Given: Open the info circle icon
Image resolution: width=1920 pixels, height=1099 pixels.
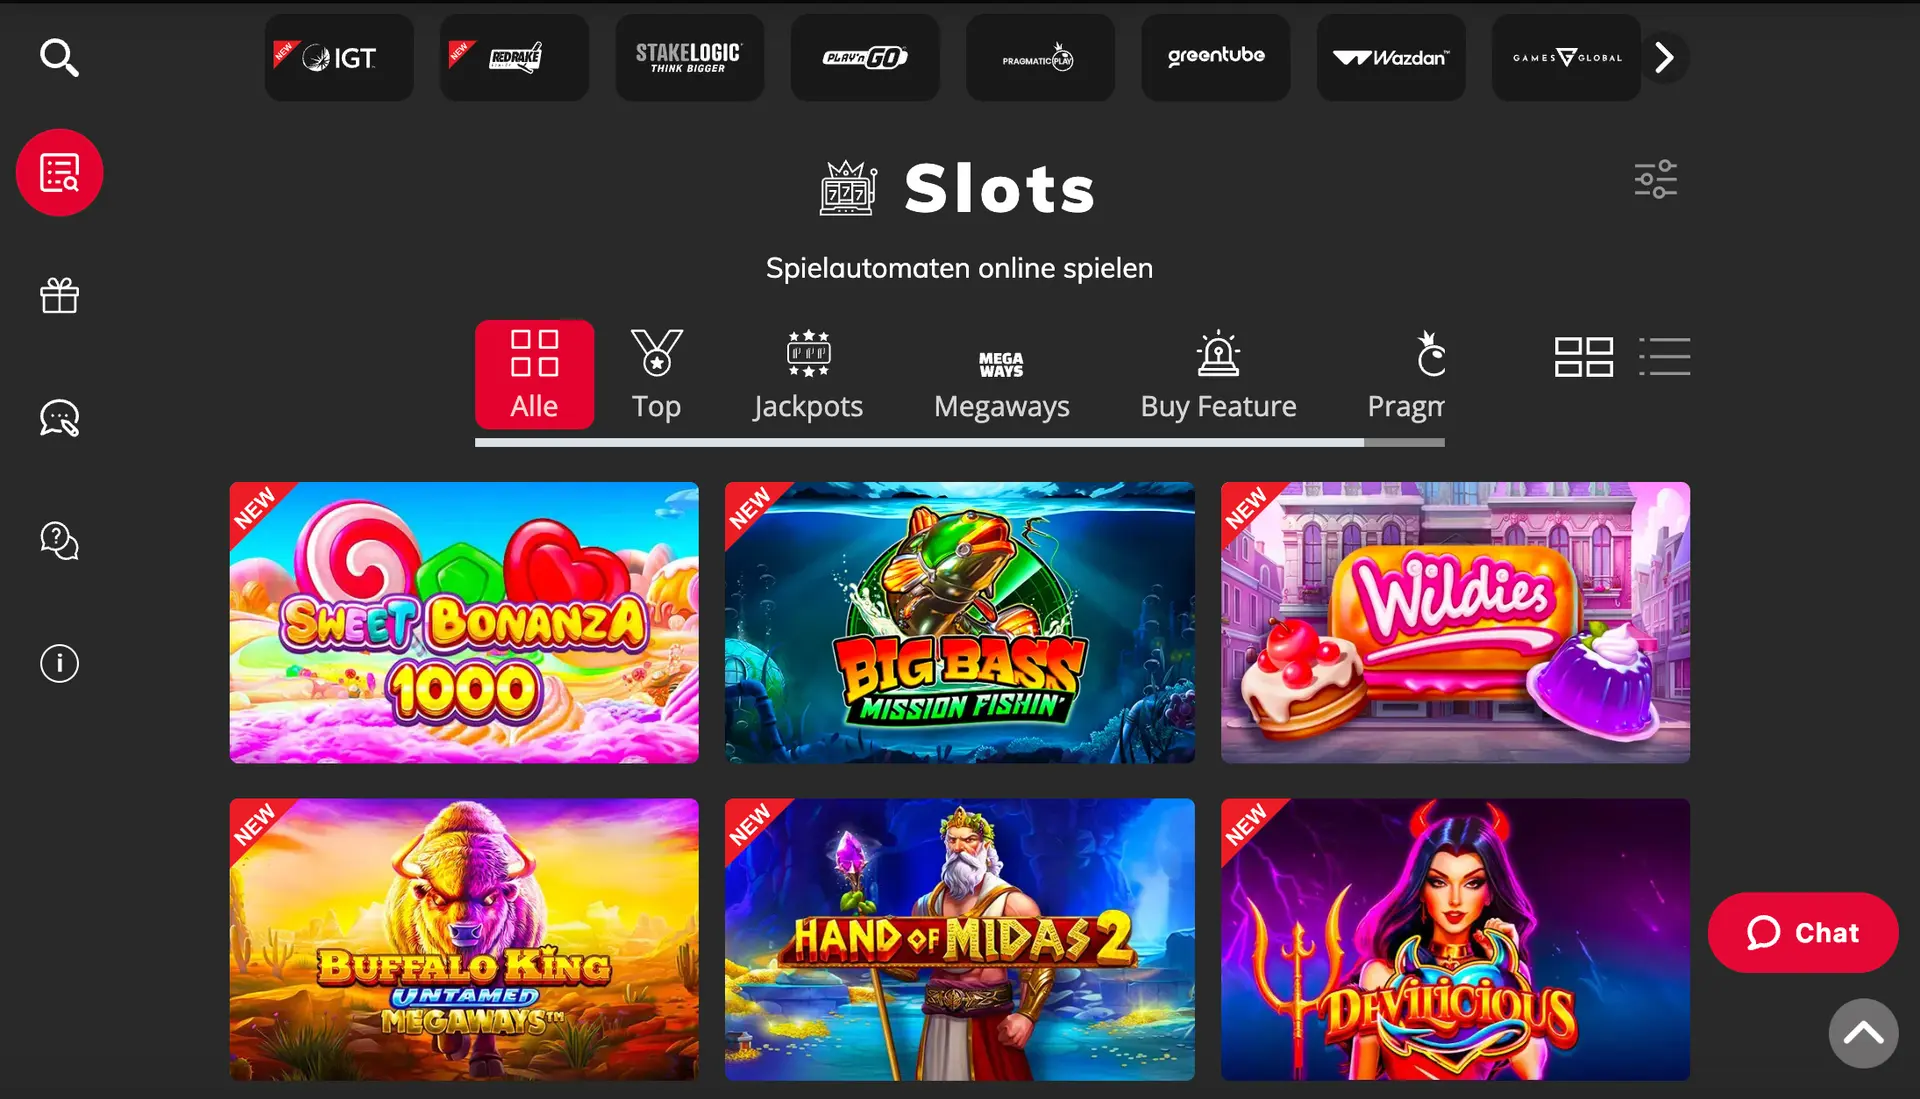Looking at the screenshot, I should (59, 663).
